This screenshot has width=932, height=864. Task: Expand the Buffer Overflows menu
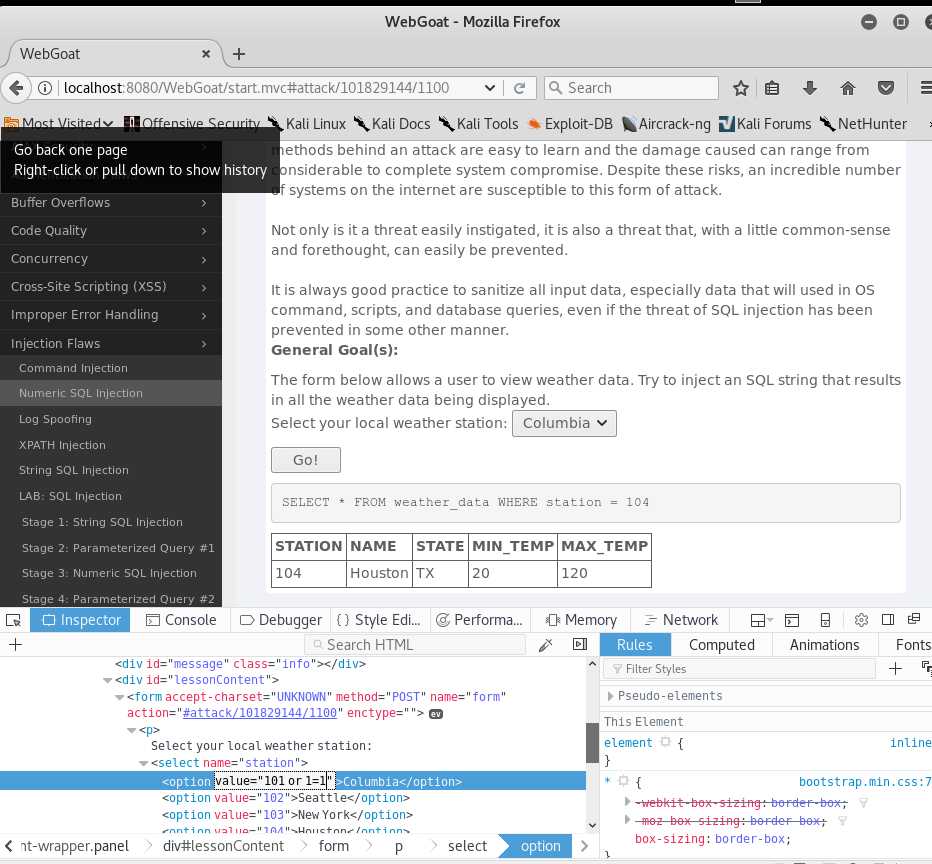click(x=111, y=203)
